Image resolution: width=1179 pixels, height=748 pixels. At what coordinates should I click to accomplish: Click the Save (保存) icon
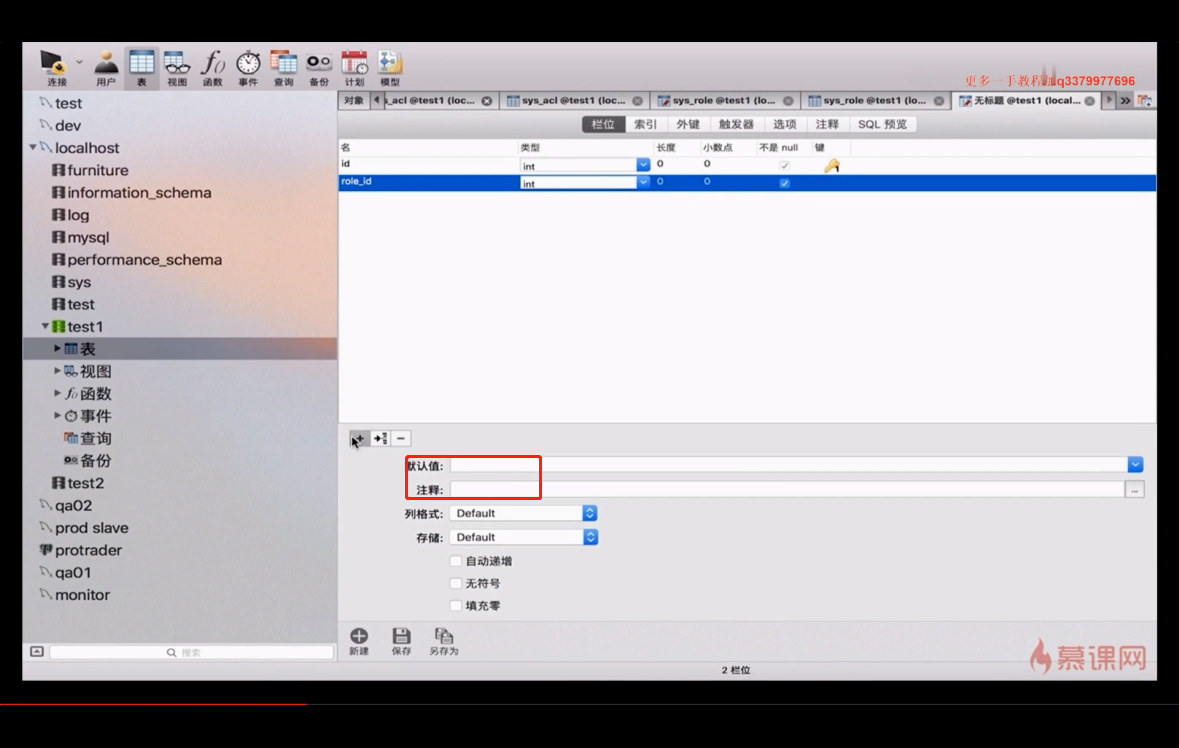click(402, 641)
